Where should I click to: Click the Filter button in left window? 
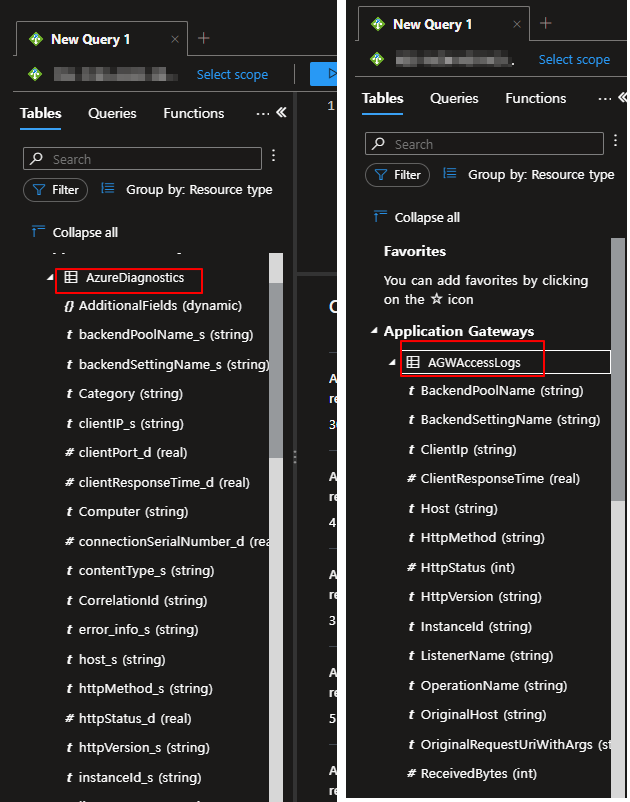[x=55, y=190]
